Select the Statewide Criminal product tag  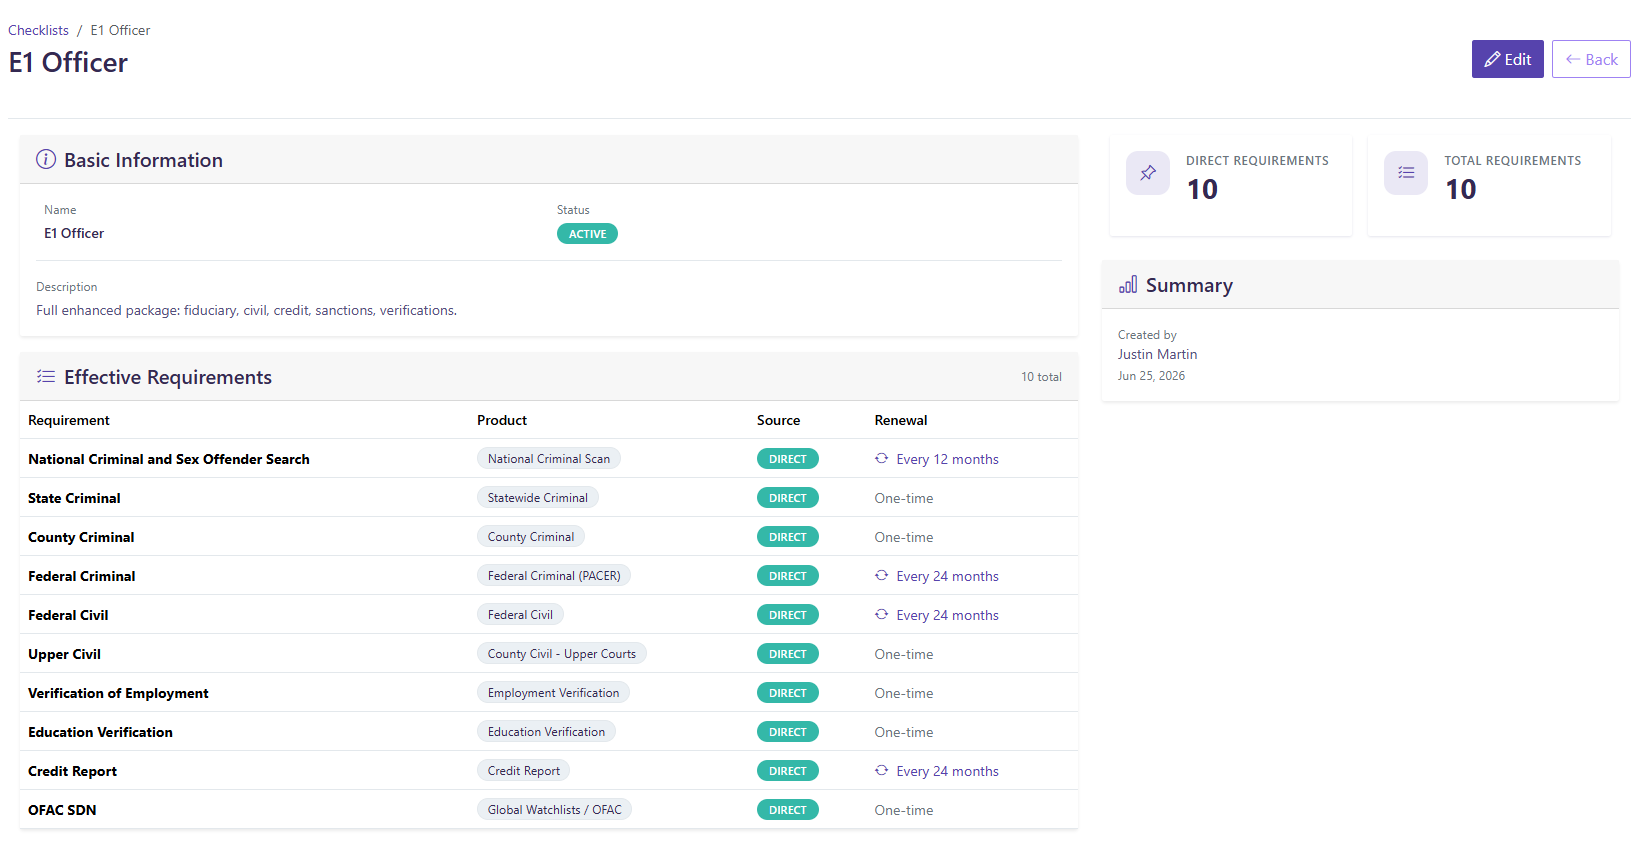pyautogui.click(x=538, y=497)
